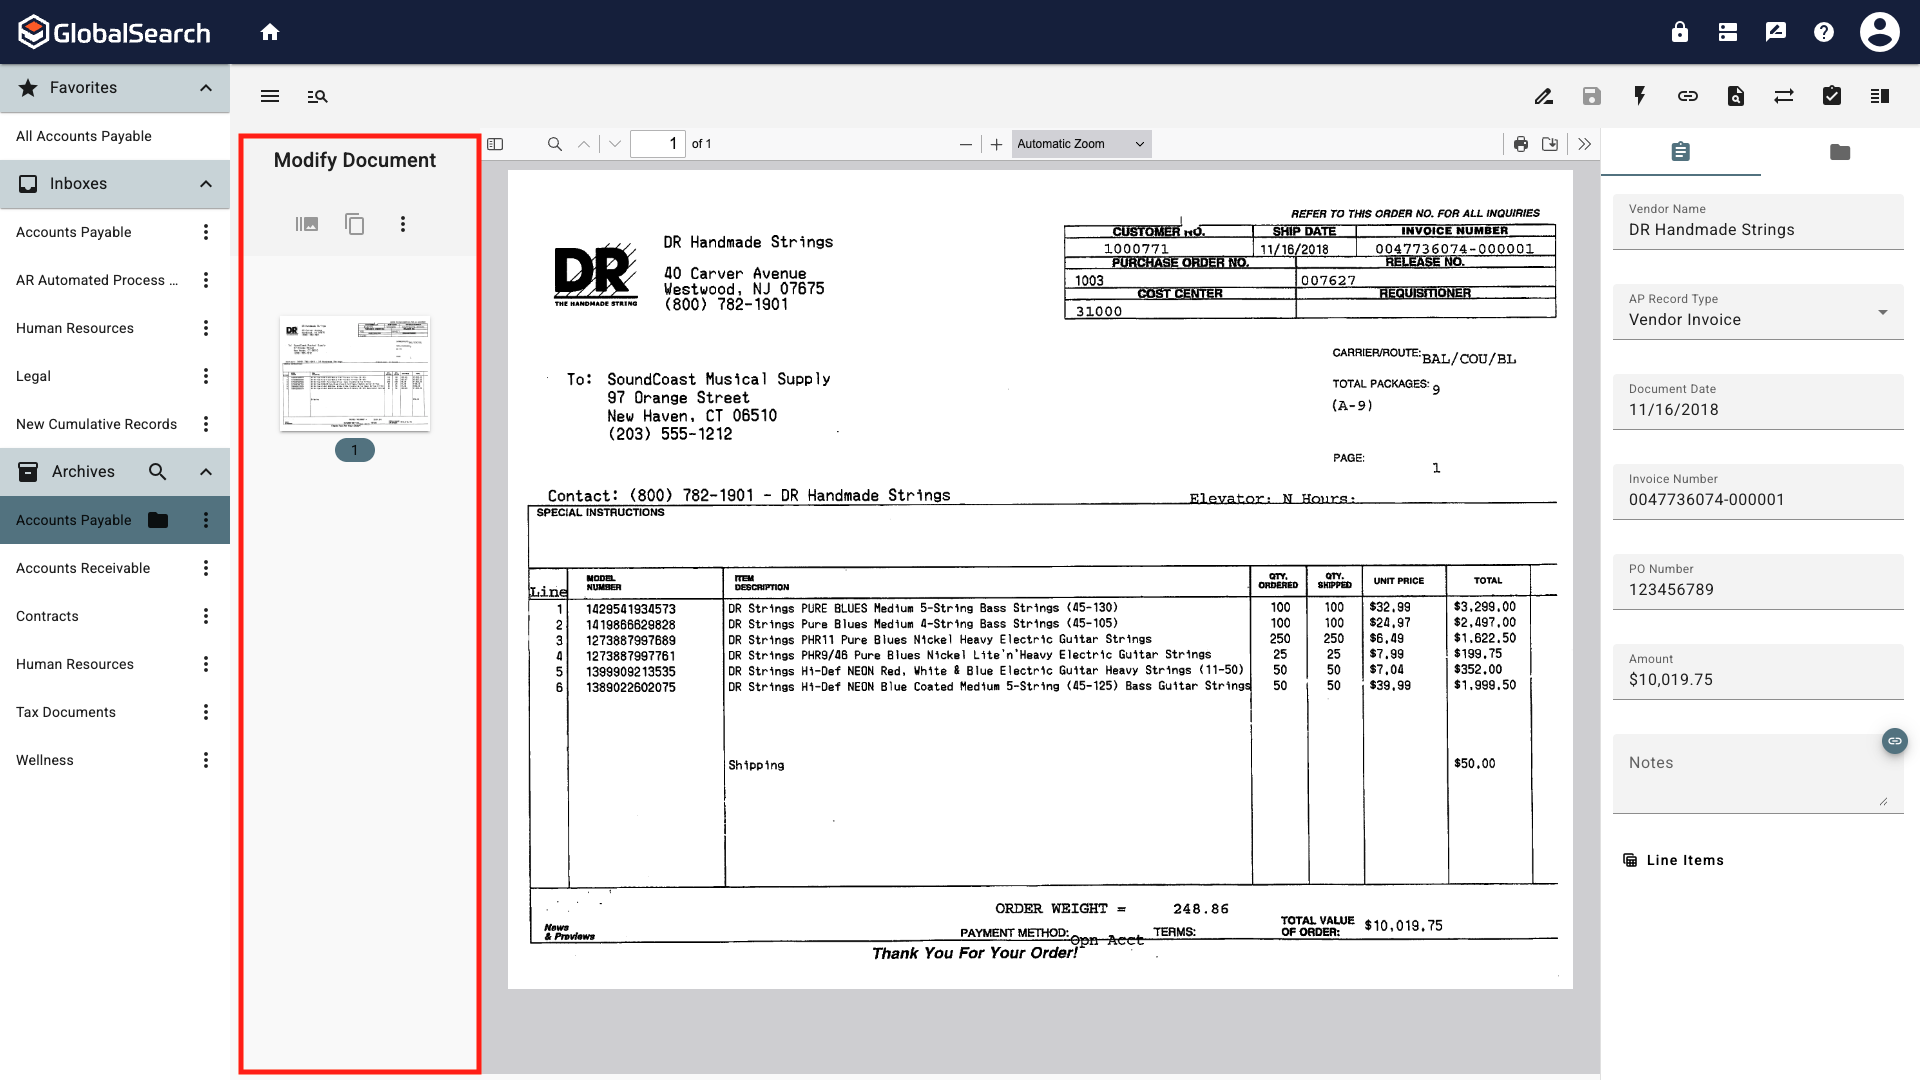Click the link chain toolbar icon
1920x1080 pixels.
pos(1688,96)
